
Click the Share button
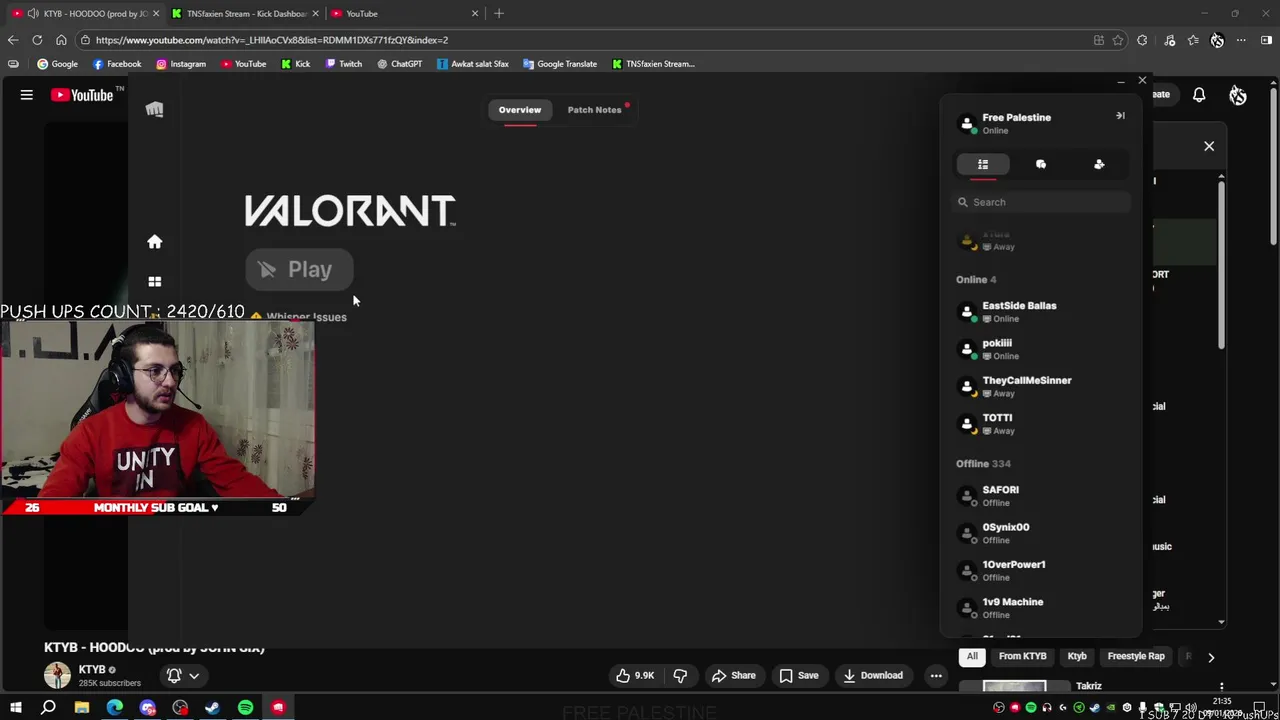pyautogui.click(x=733, y=676)
